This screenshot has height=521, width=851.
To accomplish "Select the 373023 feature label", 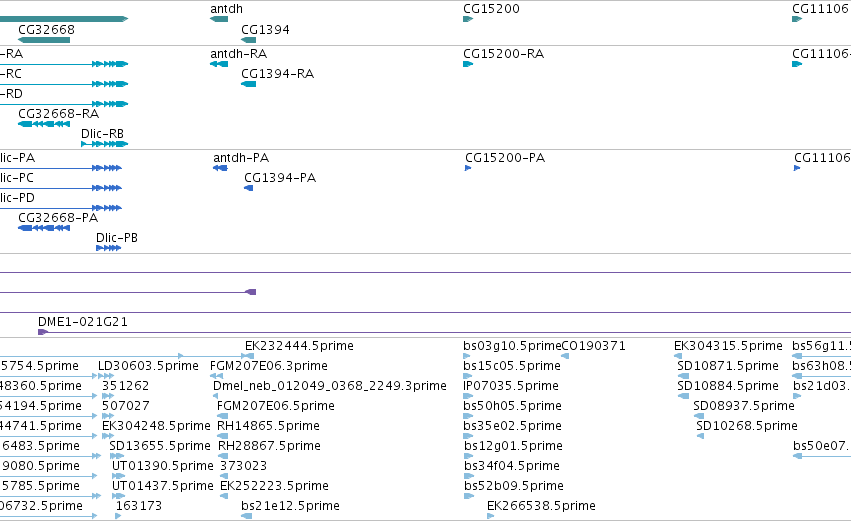I will (243, 467).
